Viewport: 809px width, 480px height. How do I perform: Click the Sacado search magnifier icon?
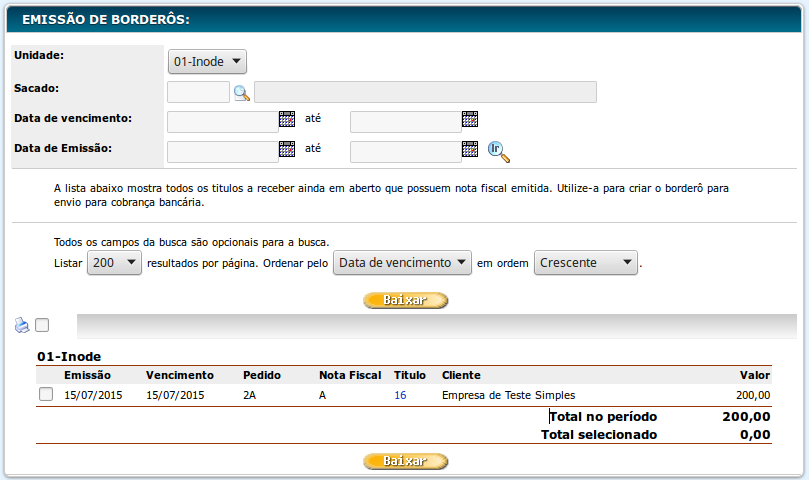click(241, 93)
